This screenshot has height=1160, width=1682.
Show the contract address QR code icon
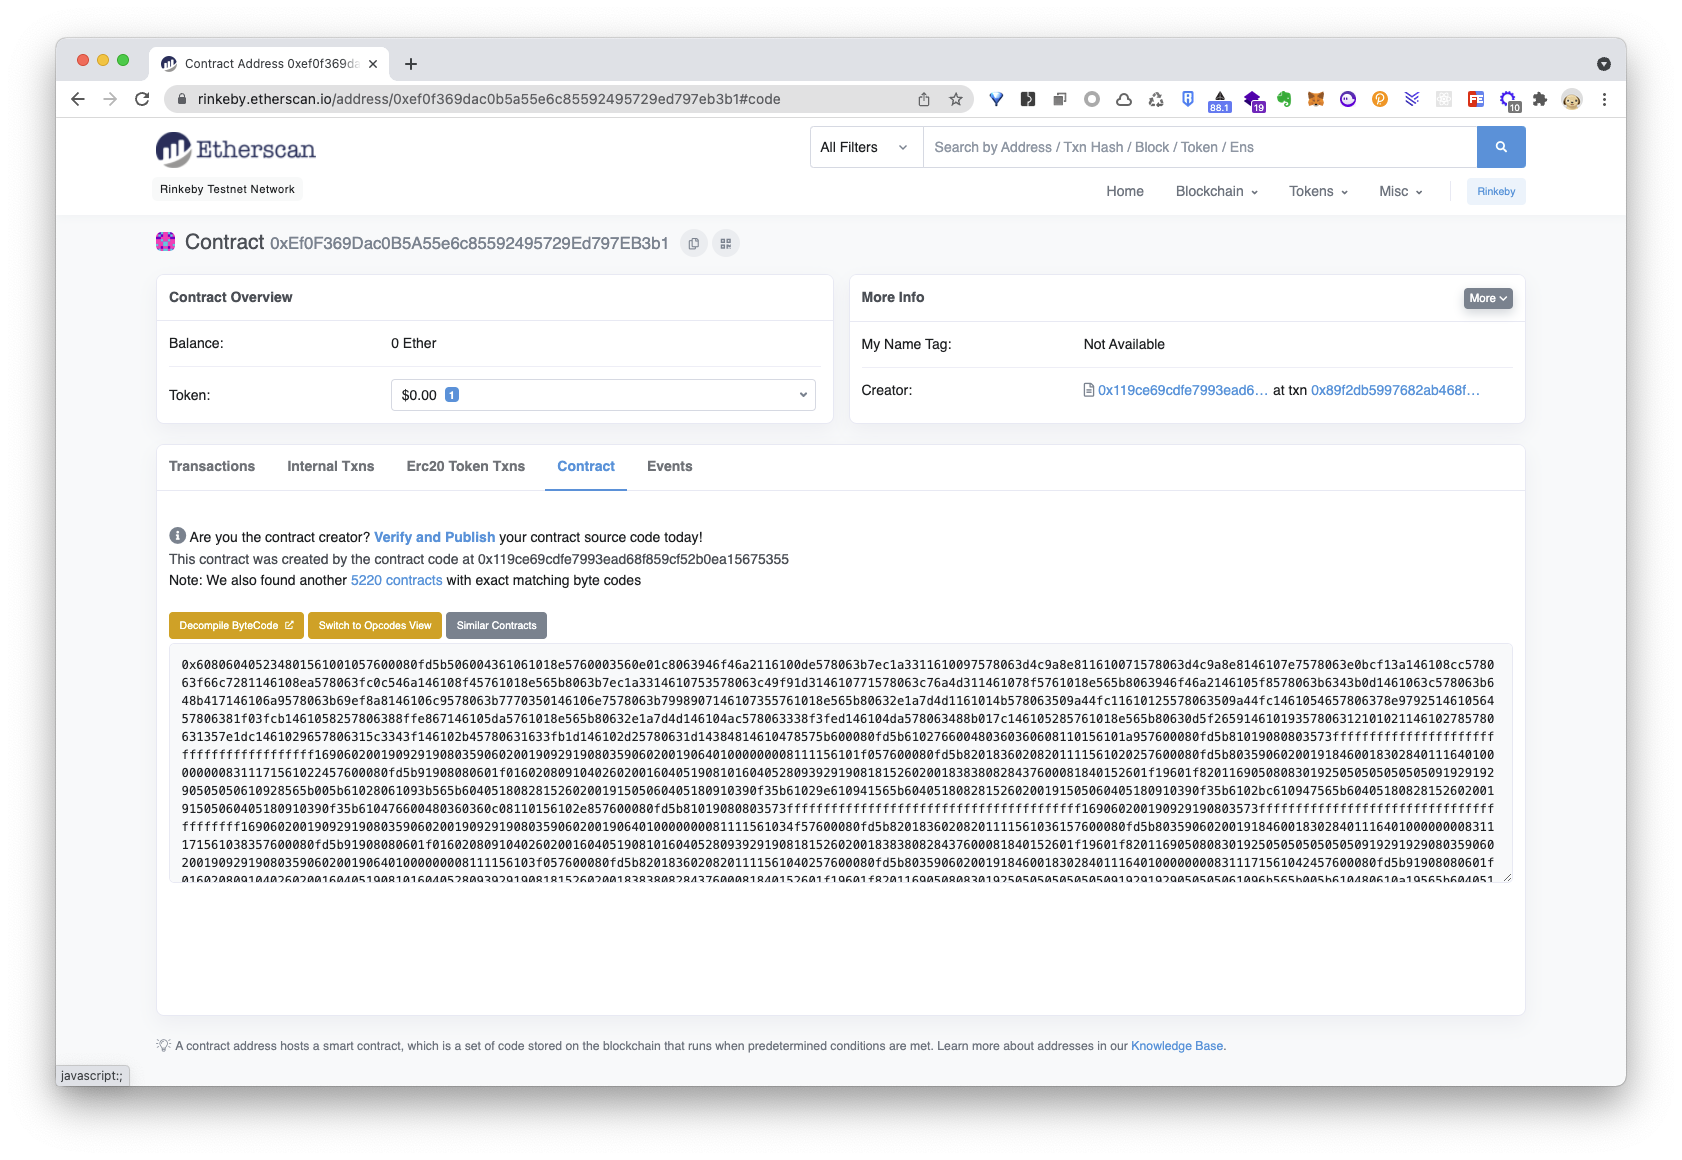726,243
